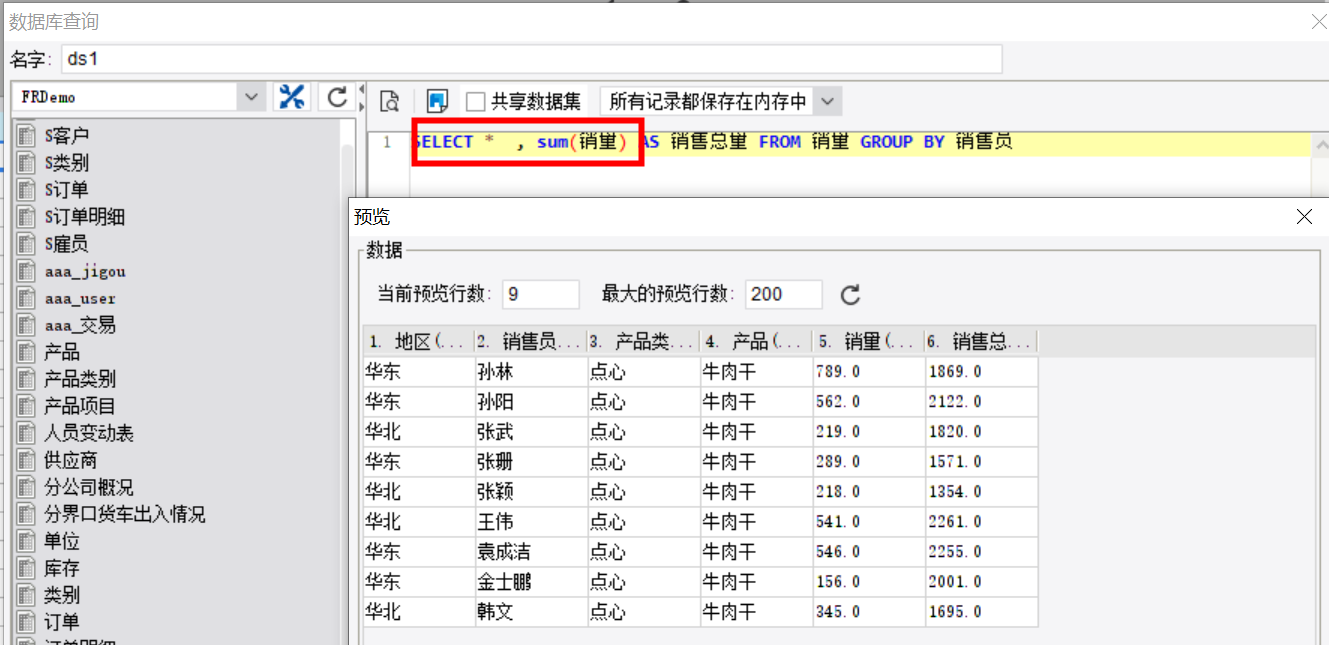Click the total value 2001.0
Screen dimensions: 1329x645
coord(981,582)
